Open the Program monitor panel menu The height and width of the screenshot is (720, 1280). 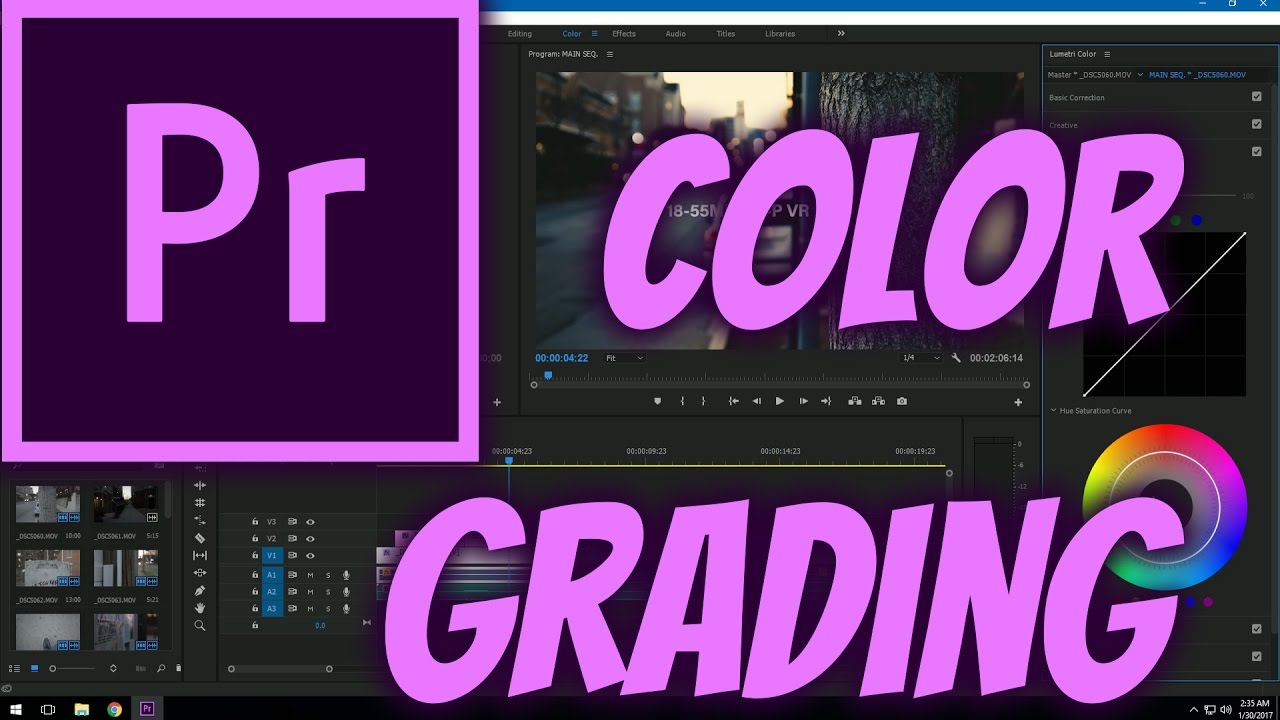pyautogui.click(x=609, y=54)
